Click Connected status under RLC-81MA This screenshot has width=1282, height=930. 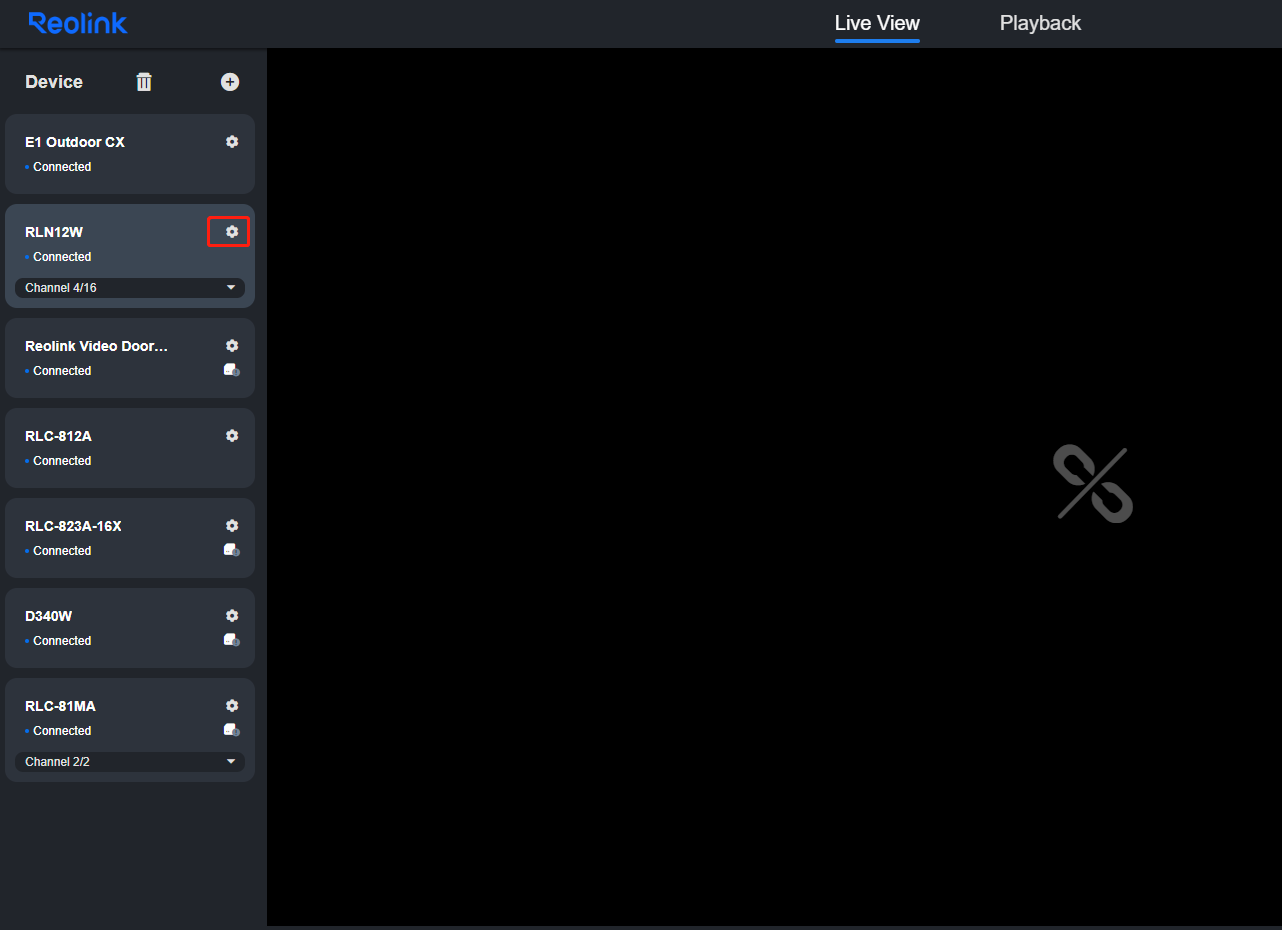pyautogui.click(x=62, y=731)
